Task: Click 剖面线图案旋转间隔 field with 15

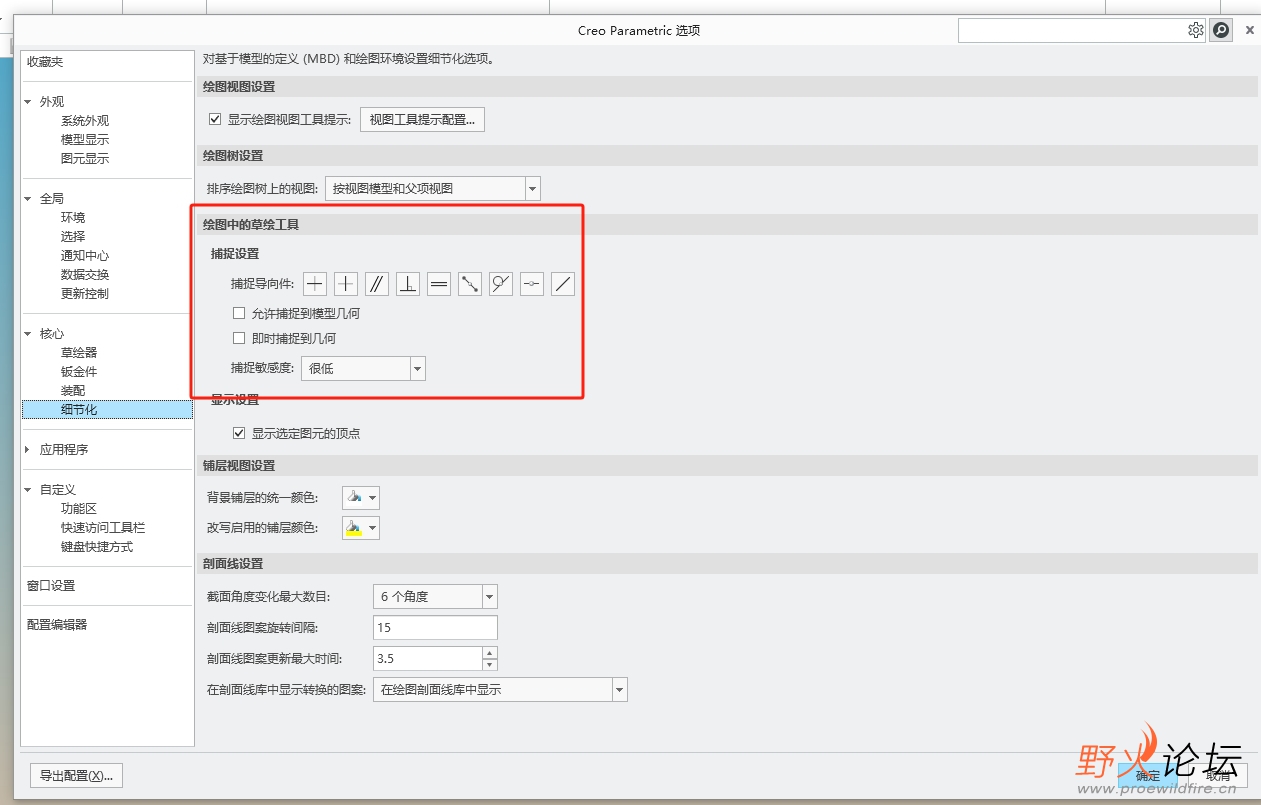Action: (435, 628)
